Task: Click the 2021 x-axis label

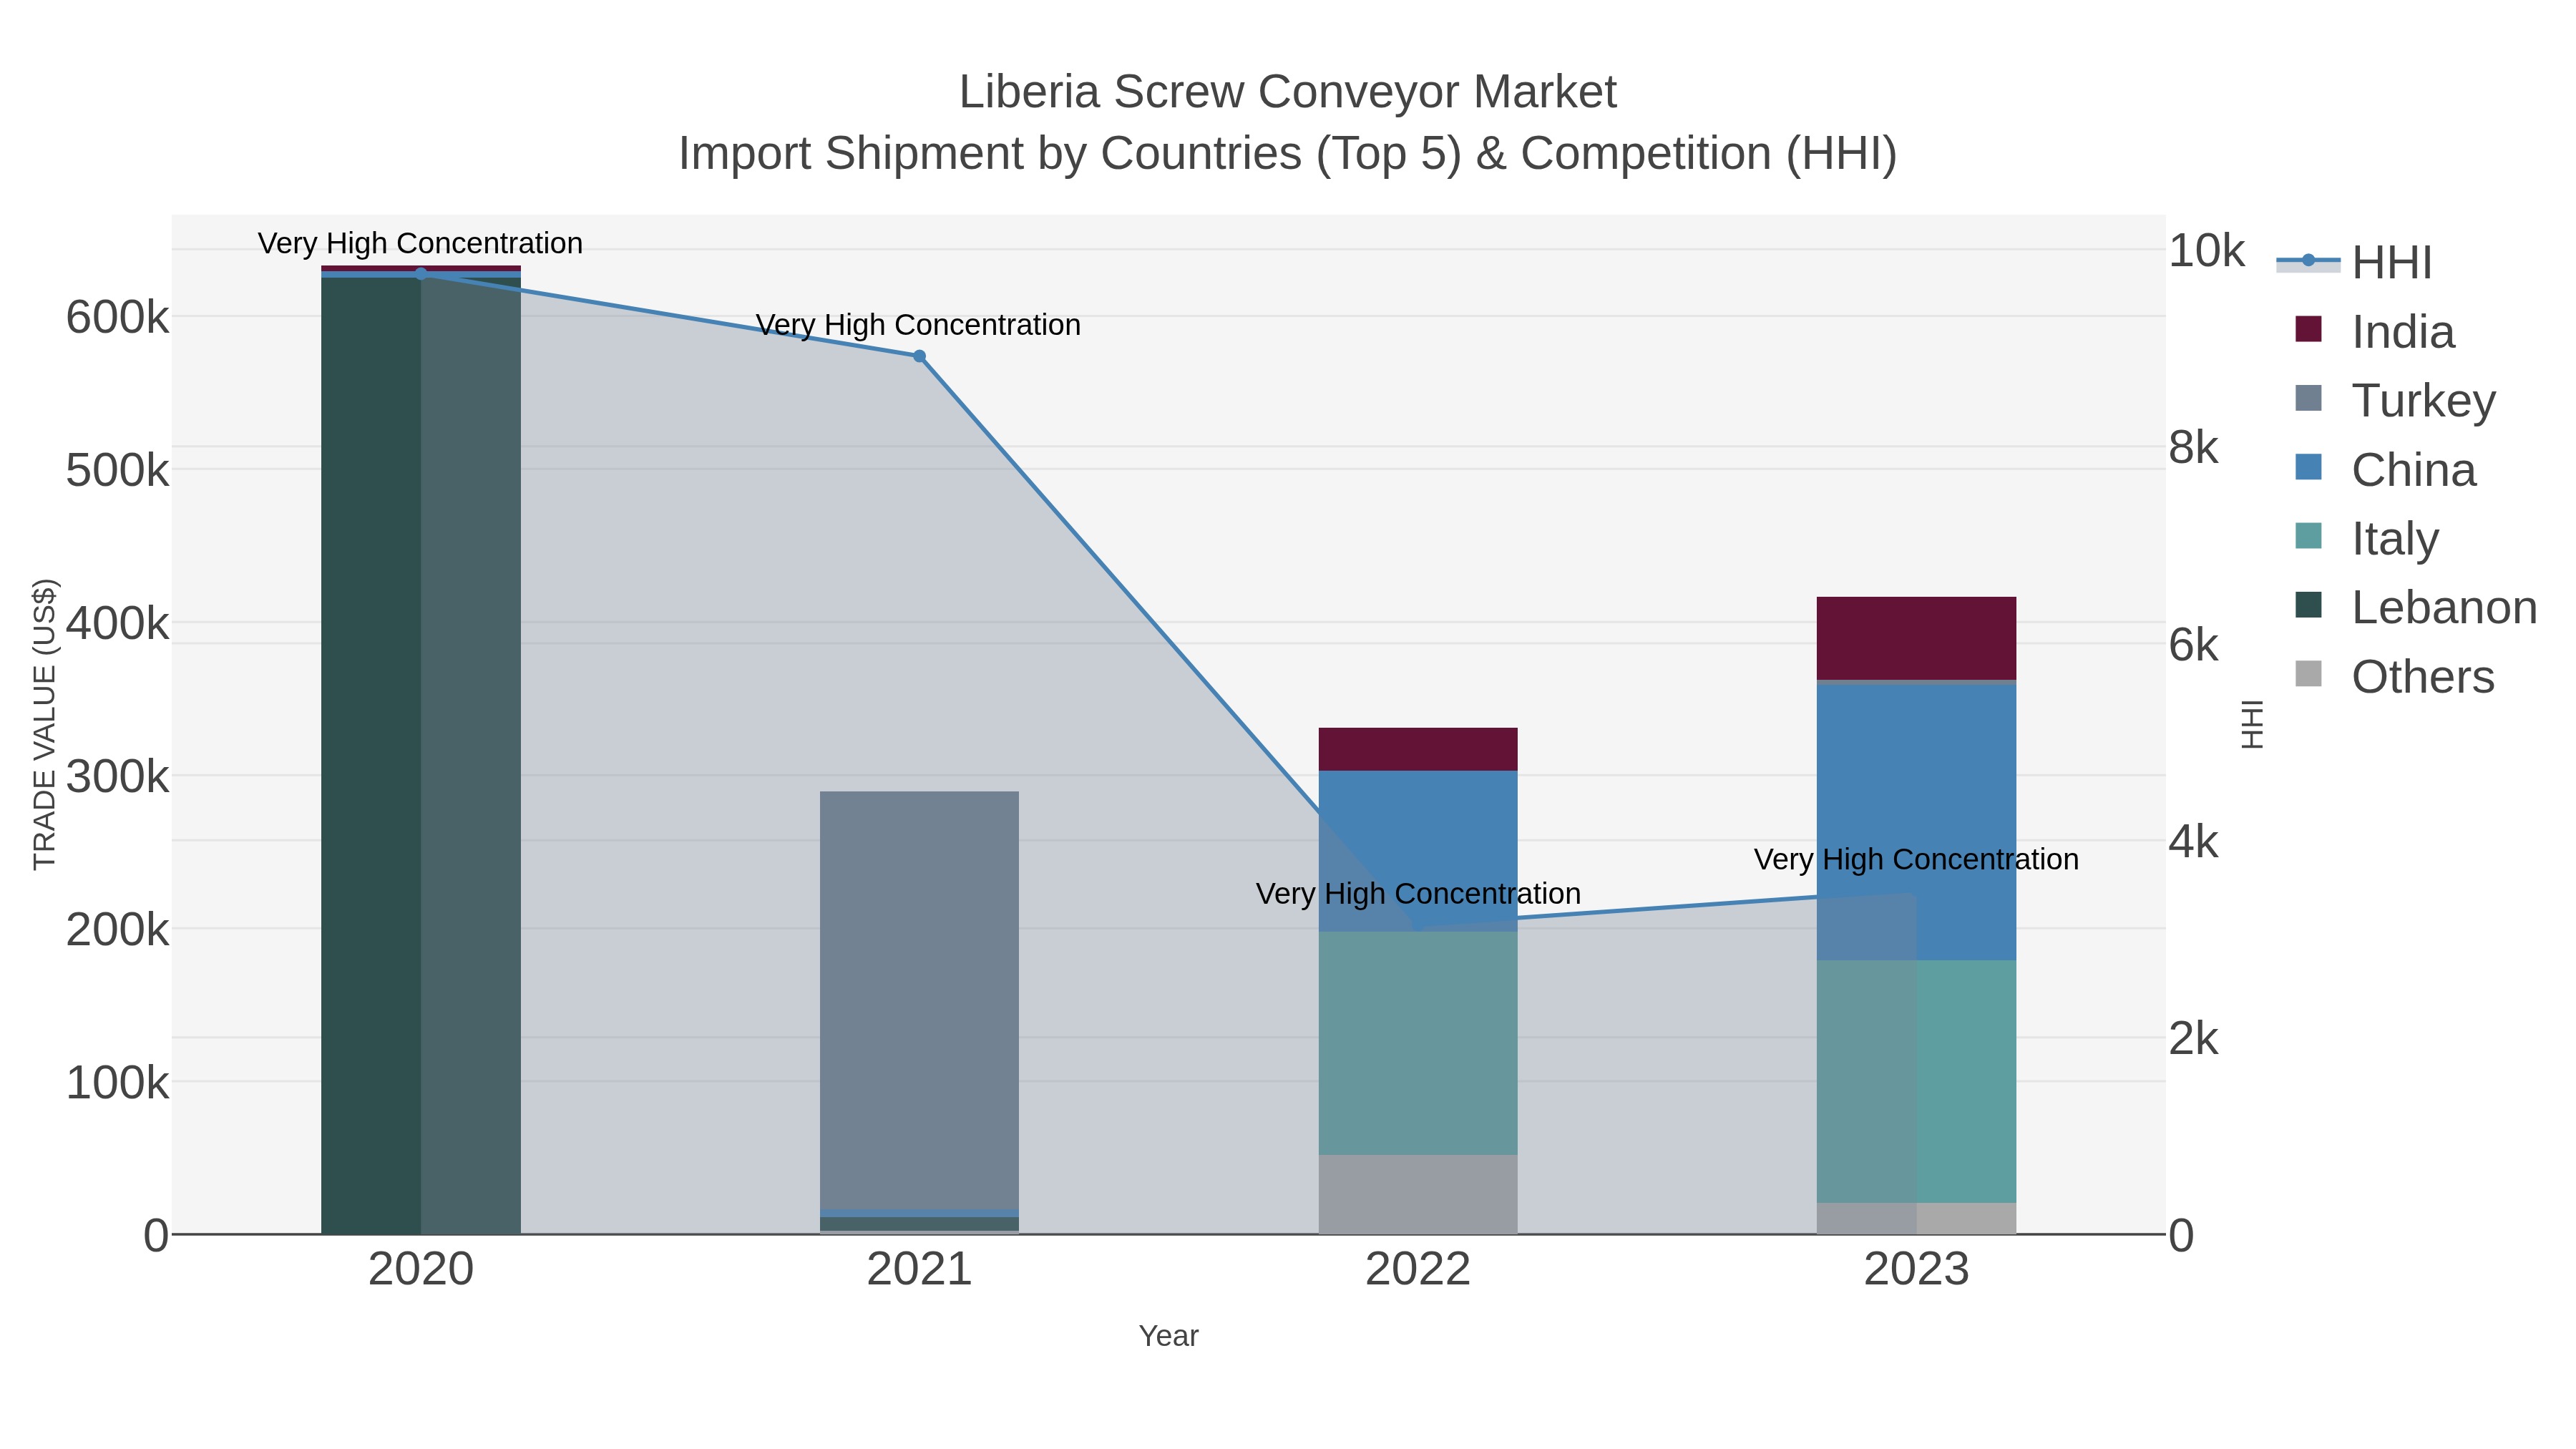Action: (919, 1270)
